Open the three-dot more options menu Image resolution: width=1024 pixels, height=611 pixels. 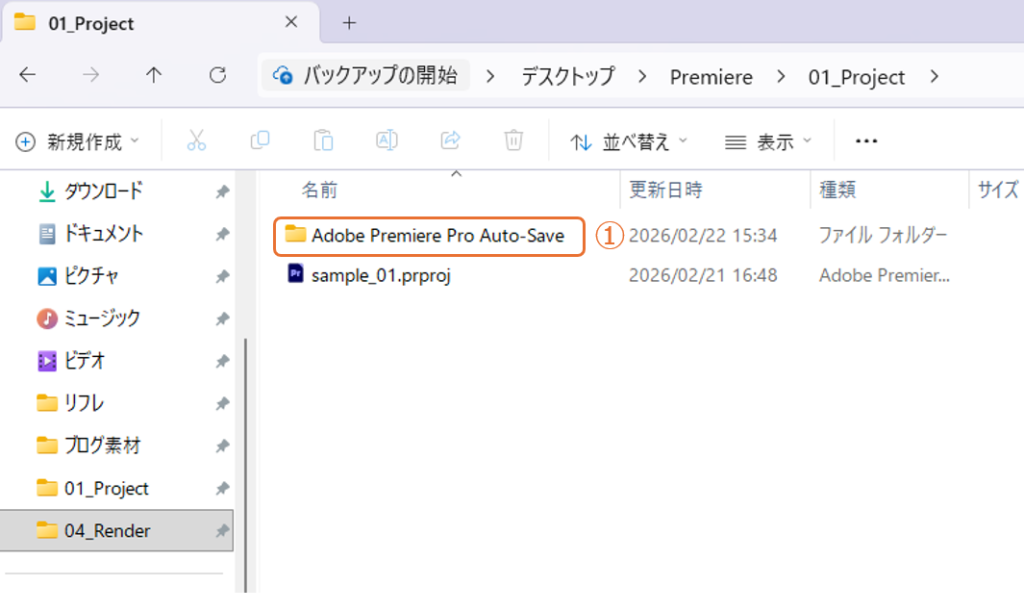click(x=866, y=142)
